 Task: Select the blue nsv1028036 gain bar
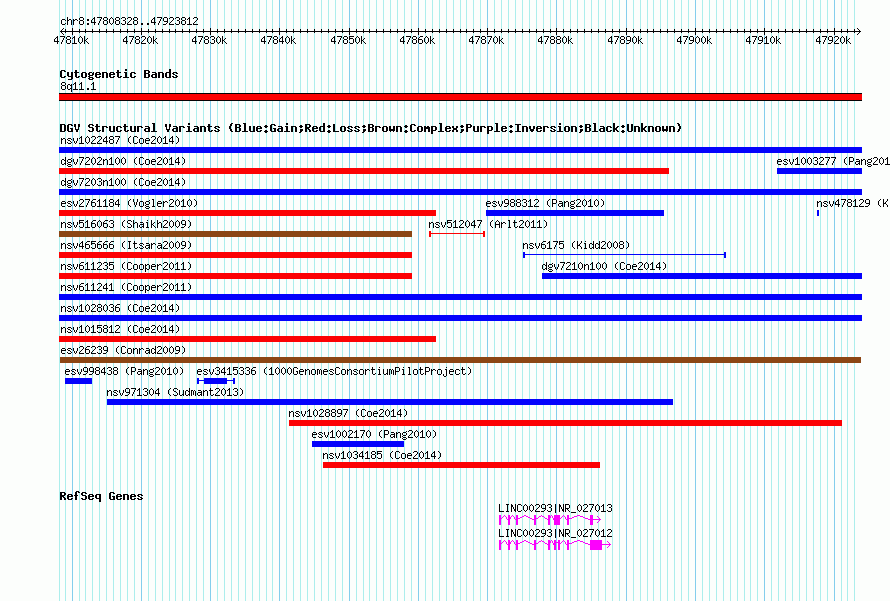460,318
